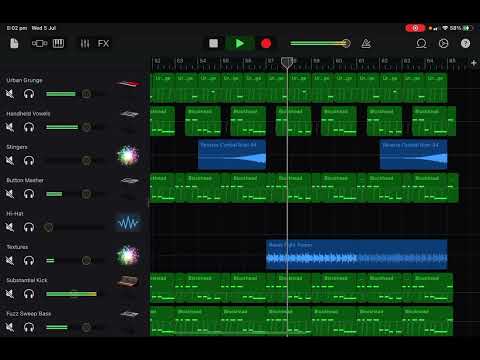Mute the Fuzz Sweep Bass track
The height and width of the screenshot is (360, 480).
pos(10,327)
